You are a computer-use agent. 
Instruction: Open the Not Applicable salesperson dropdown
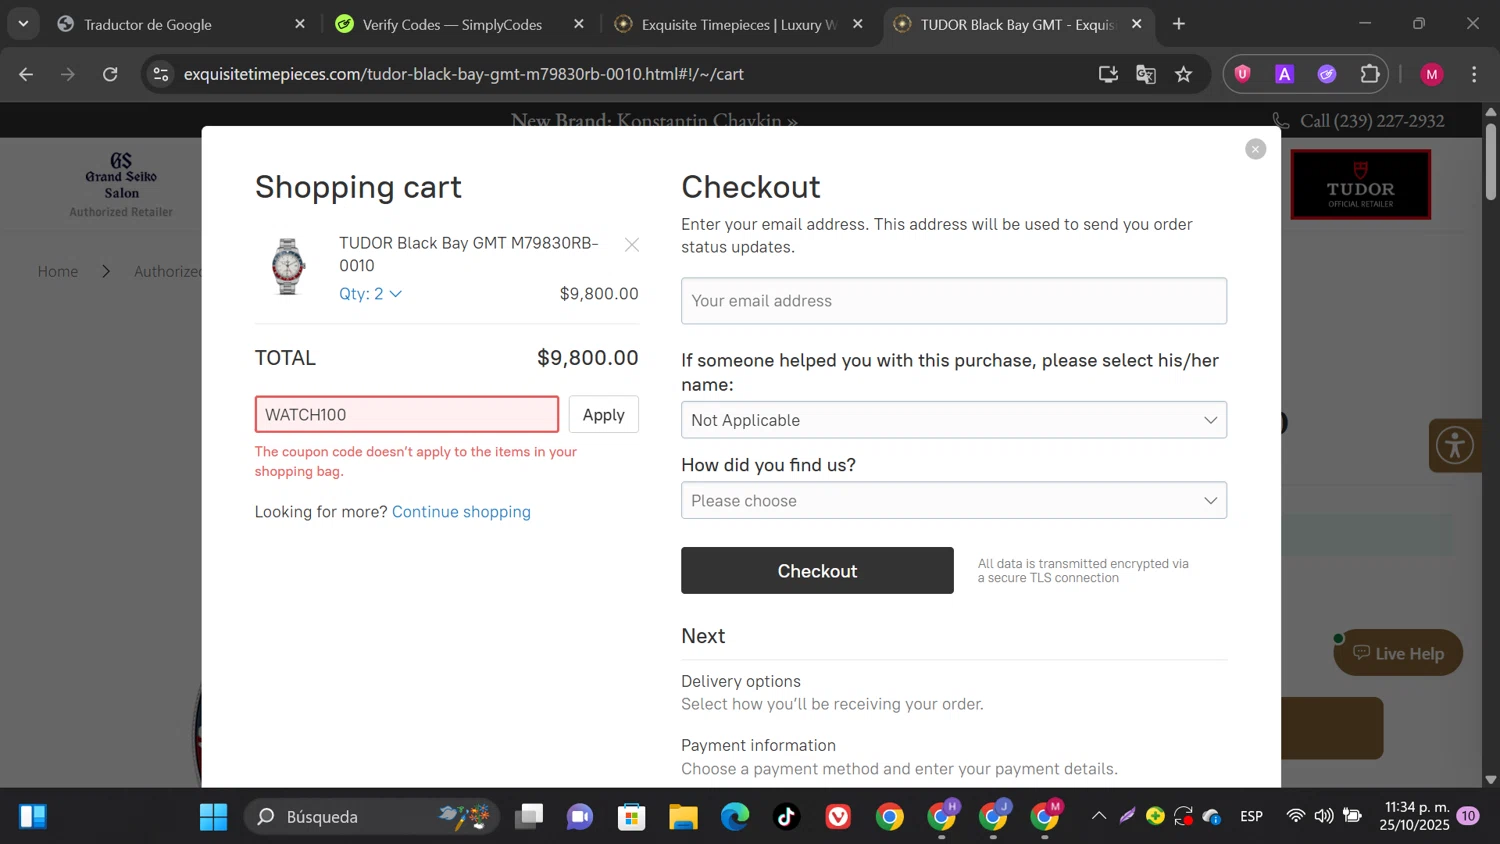[954, 420]
